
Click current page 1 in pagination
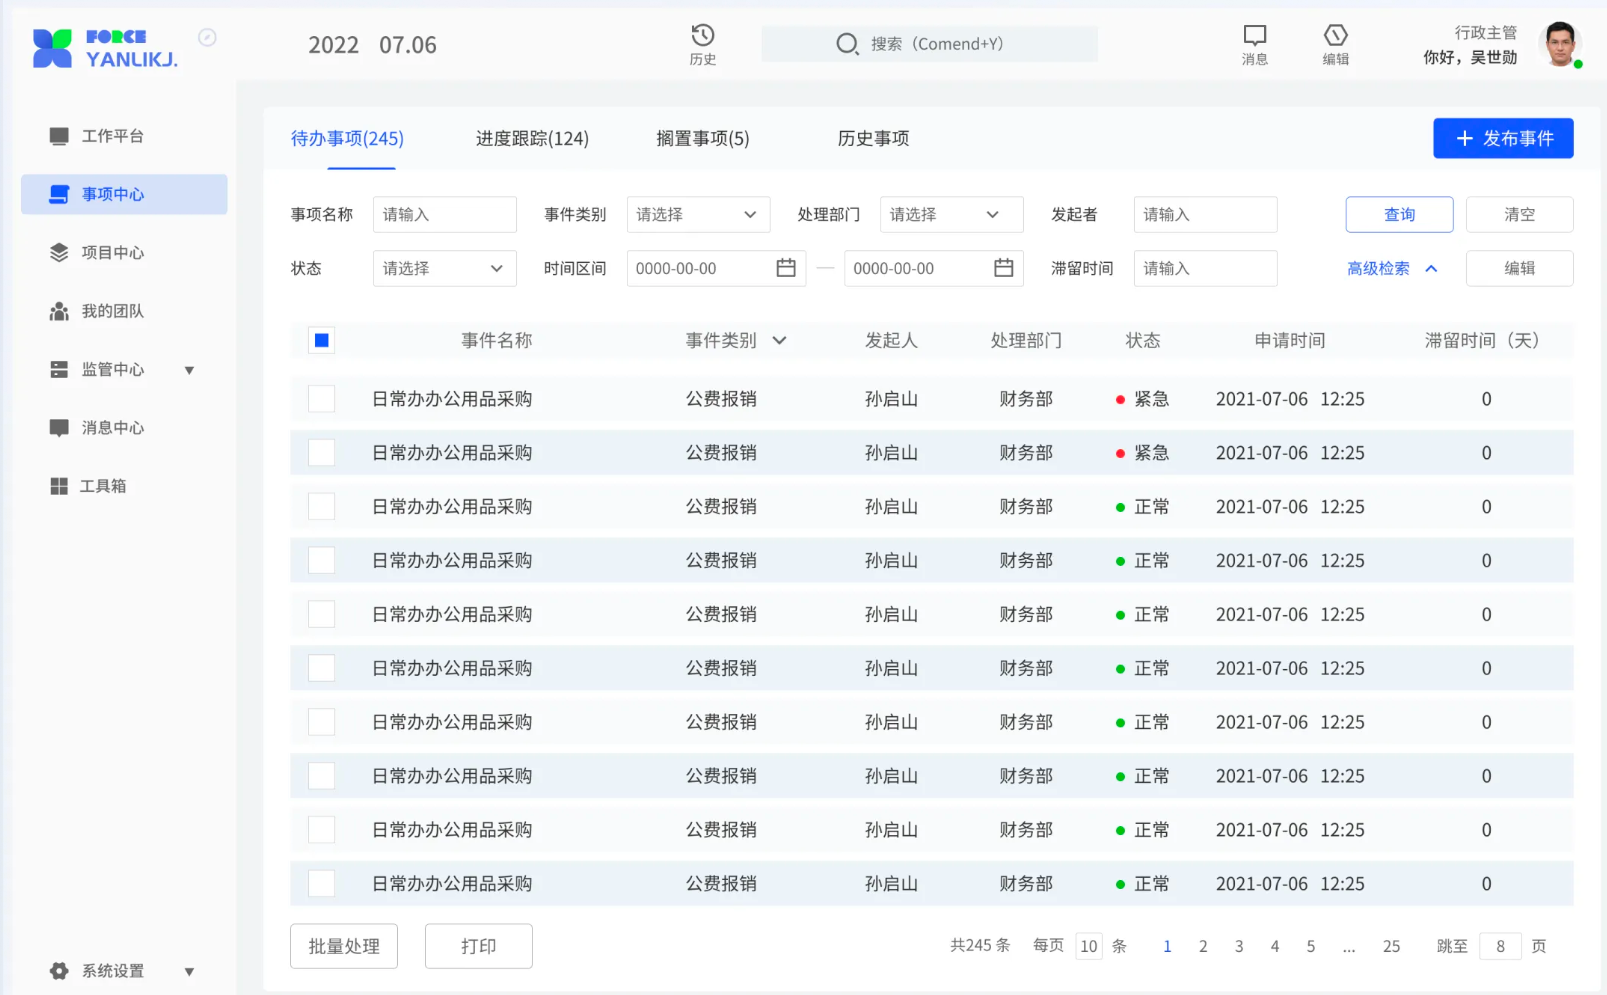point(1167,946)
